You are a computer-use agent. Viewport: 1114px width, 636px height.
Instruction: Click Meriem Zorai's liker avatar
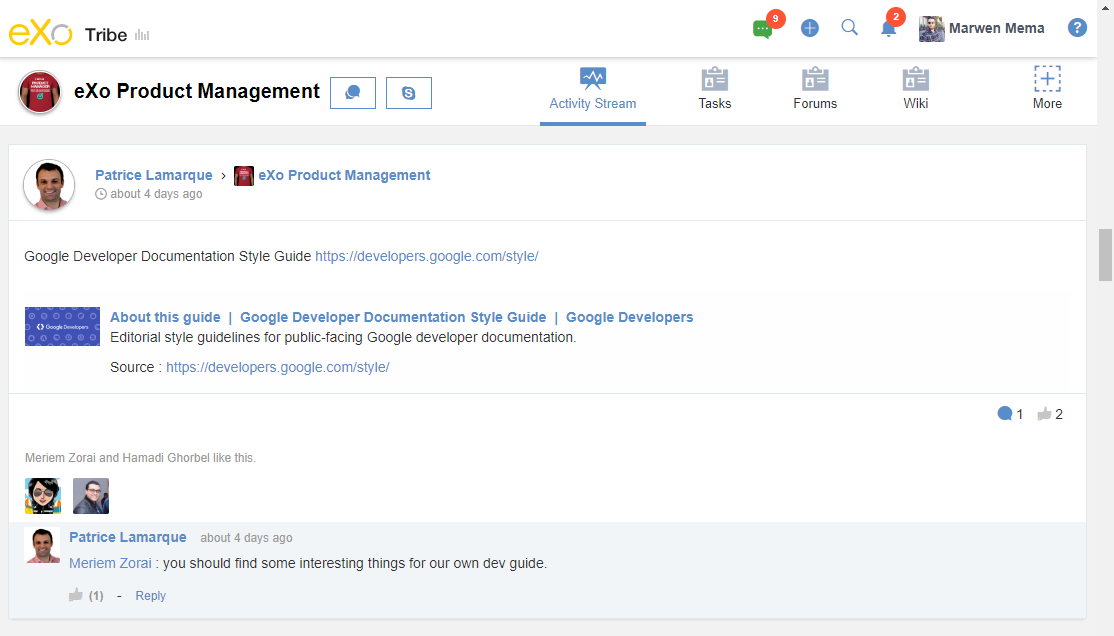43,496
